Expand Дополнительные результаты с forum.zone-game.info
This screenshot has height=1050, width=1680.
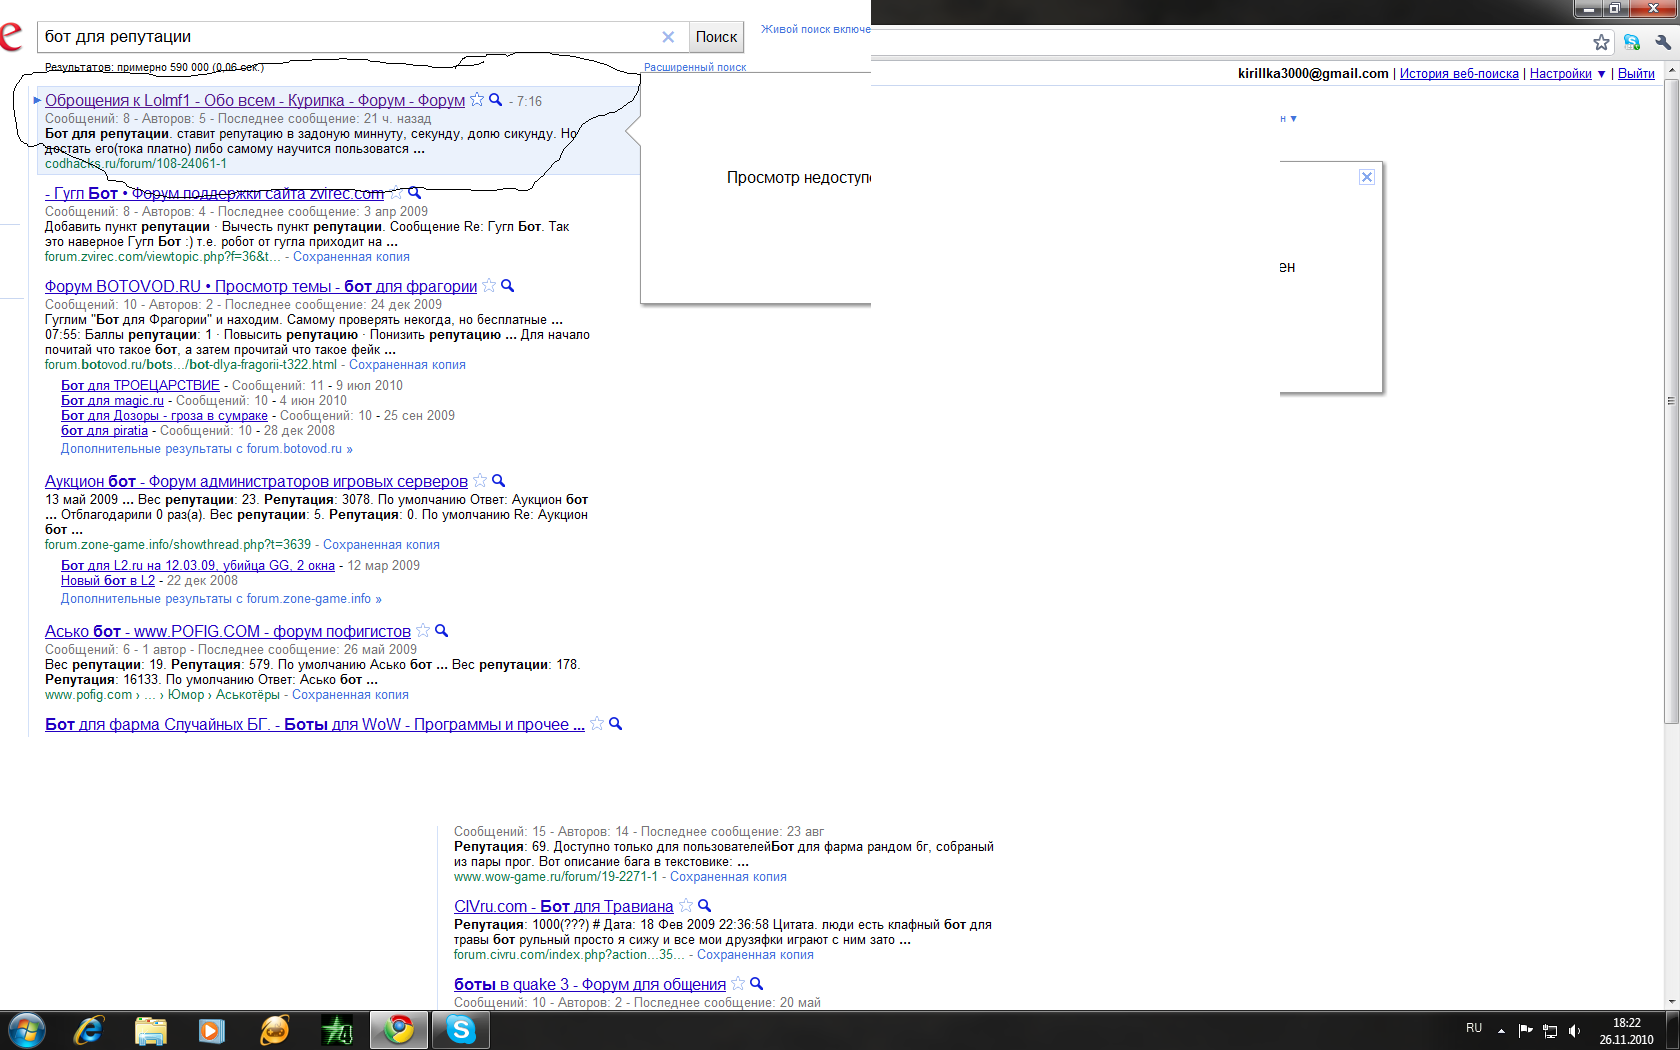pyautogui.click(x=221, y=598)
